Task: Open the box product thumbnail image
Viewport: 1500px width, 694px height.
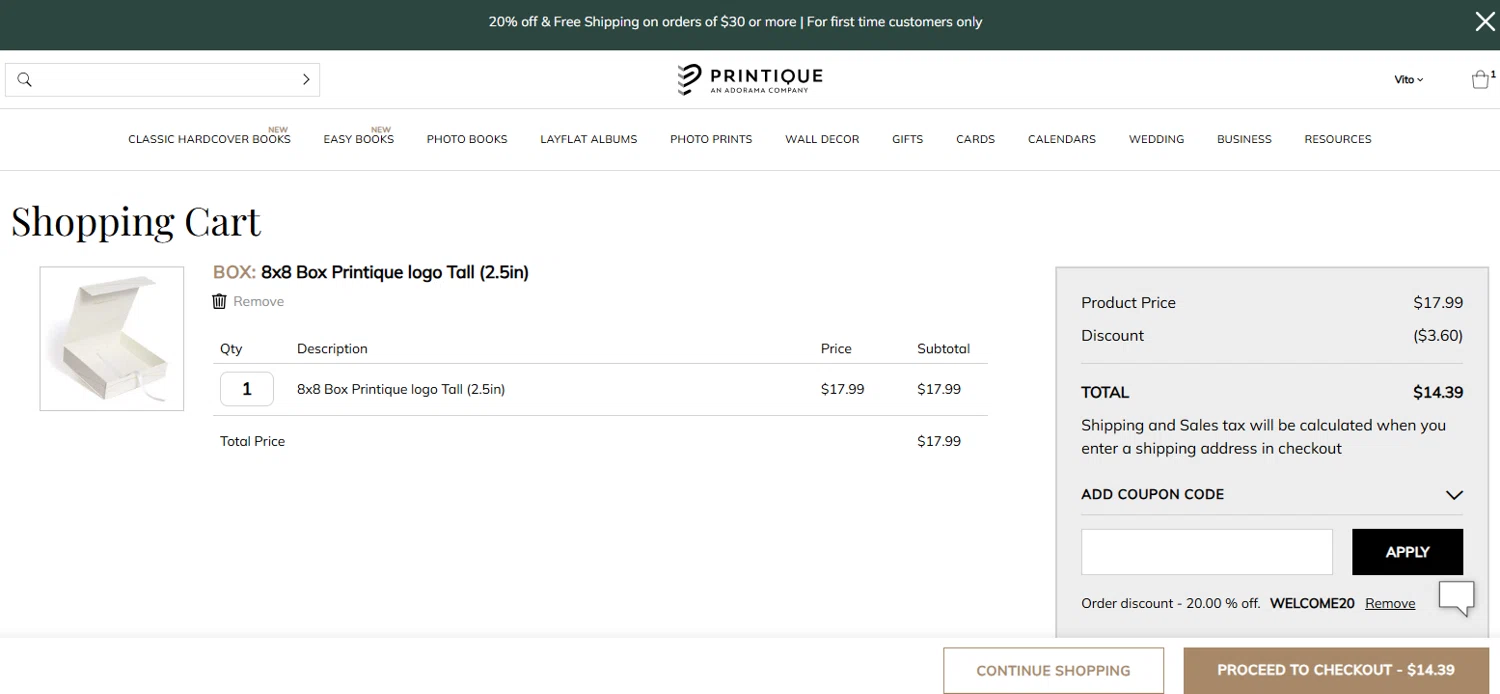Action: click(x=112, y=338)
